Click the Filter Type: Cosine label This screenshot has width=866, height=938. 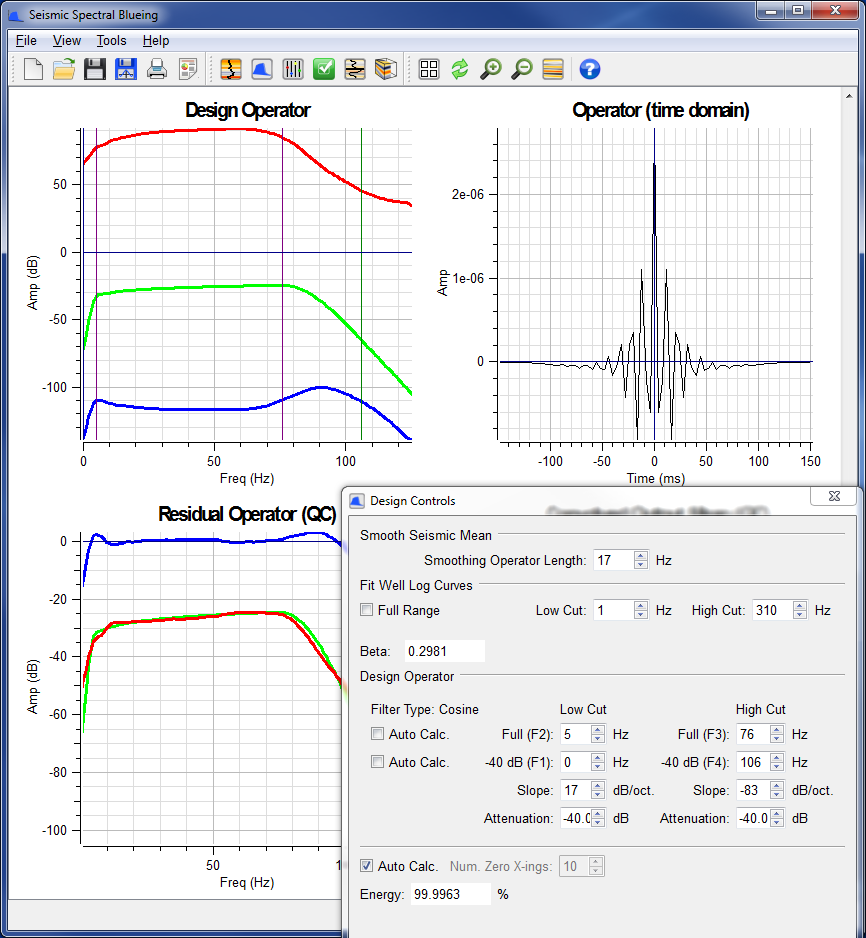tap(425, 709)
